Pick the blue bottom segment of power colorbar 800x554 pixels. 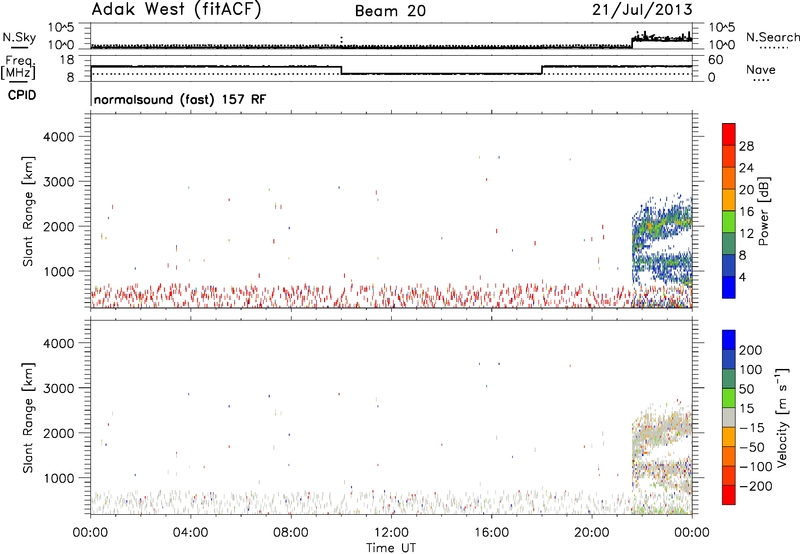point(729,287)
